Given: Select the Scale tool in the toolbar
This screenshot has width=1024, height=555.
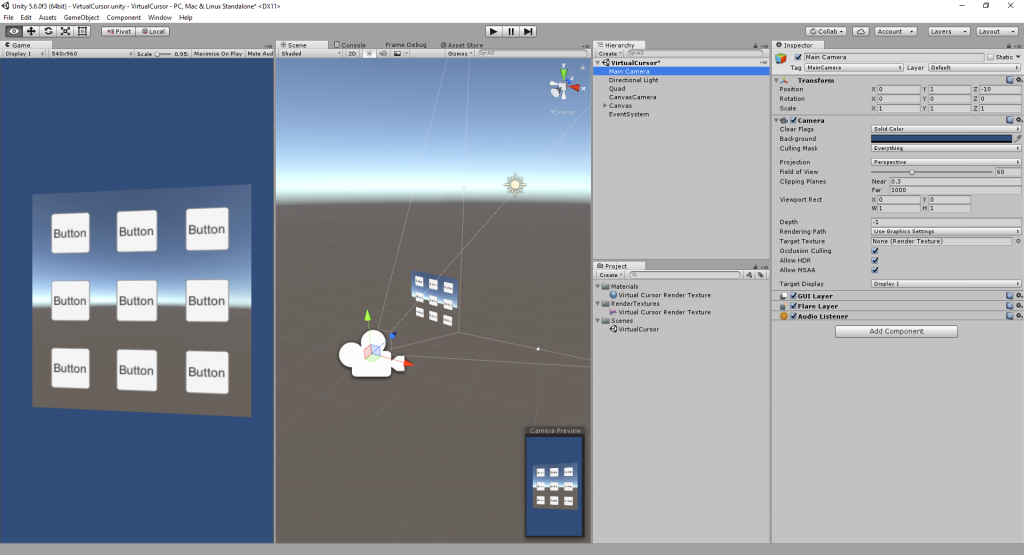Looking at the screenshot, I should coord(65,31).
